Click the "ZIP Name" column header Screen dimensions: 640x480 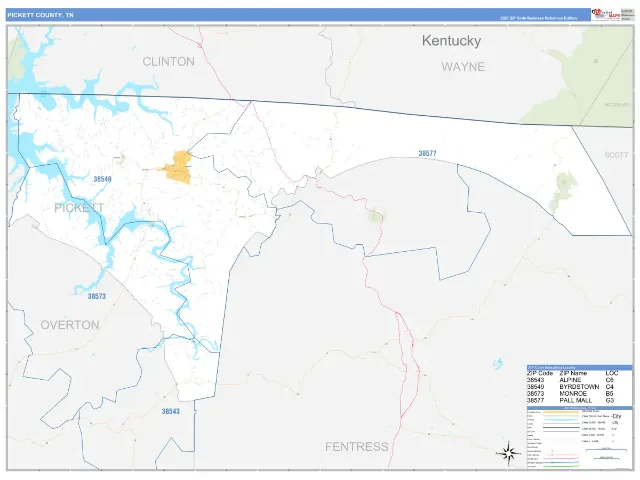[573, 373]
